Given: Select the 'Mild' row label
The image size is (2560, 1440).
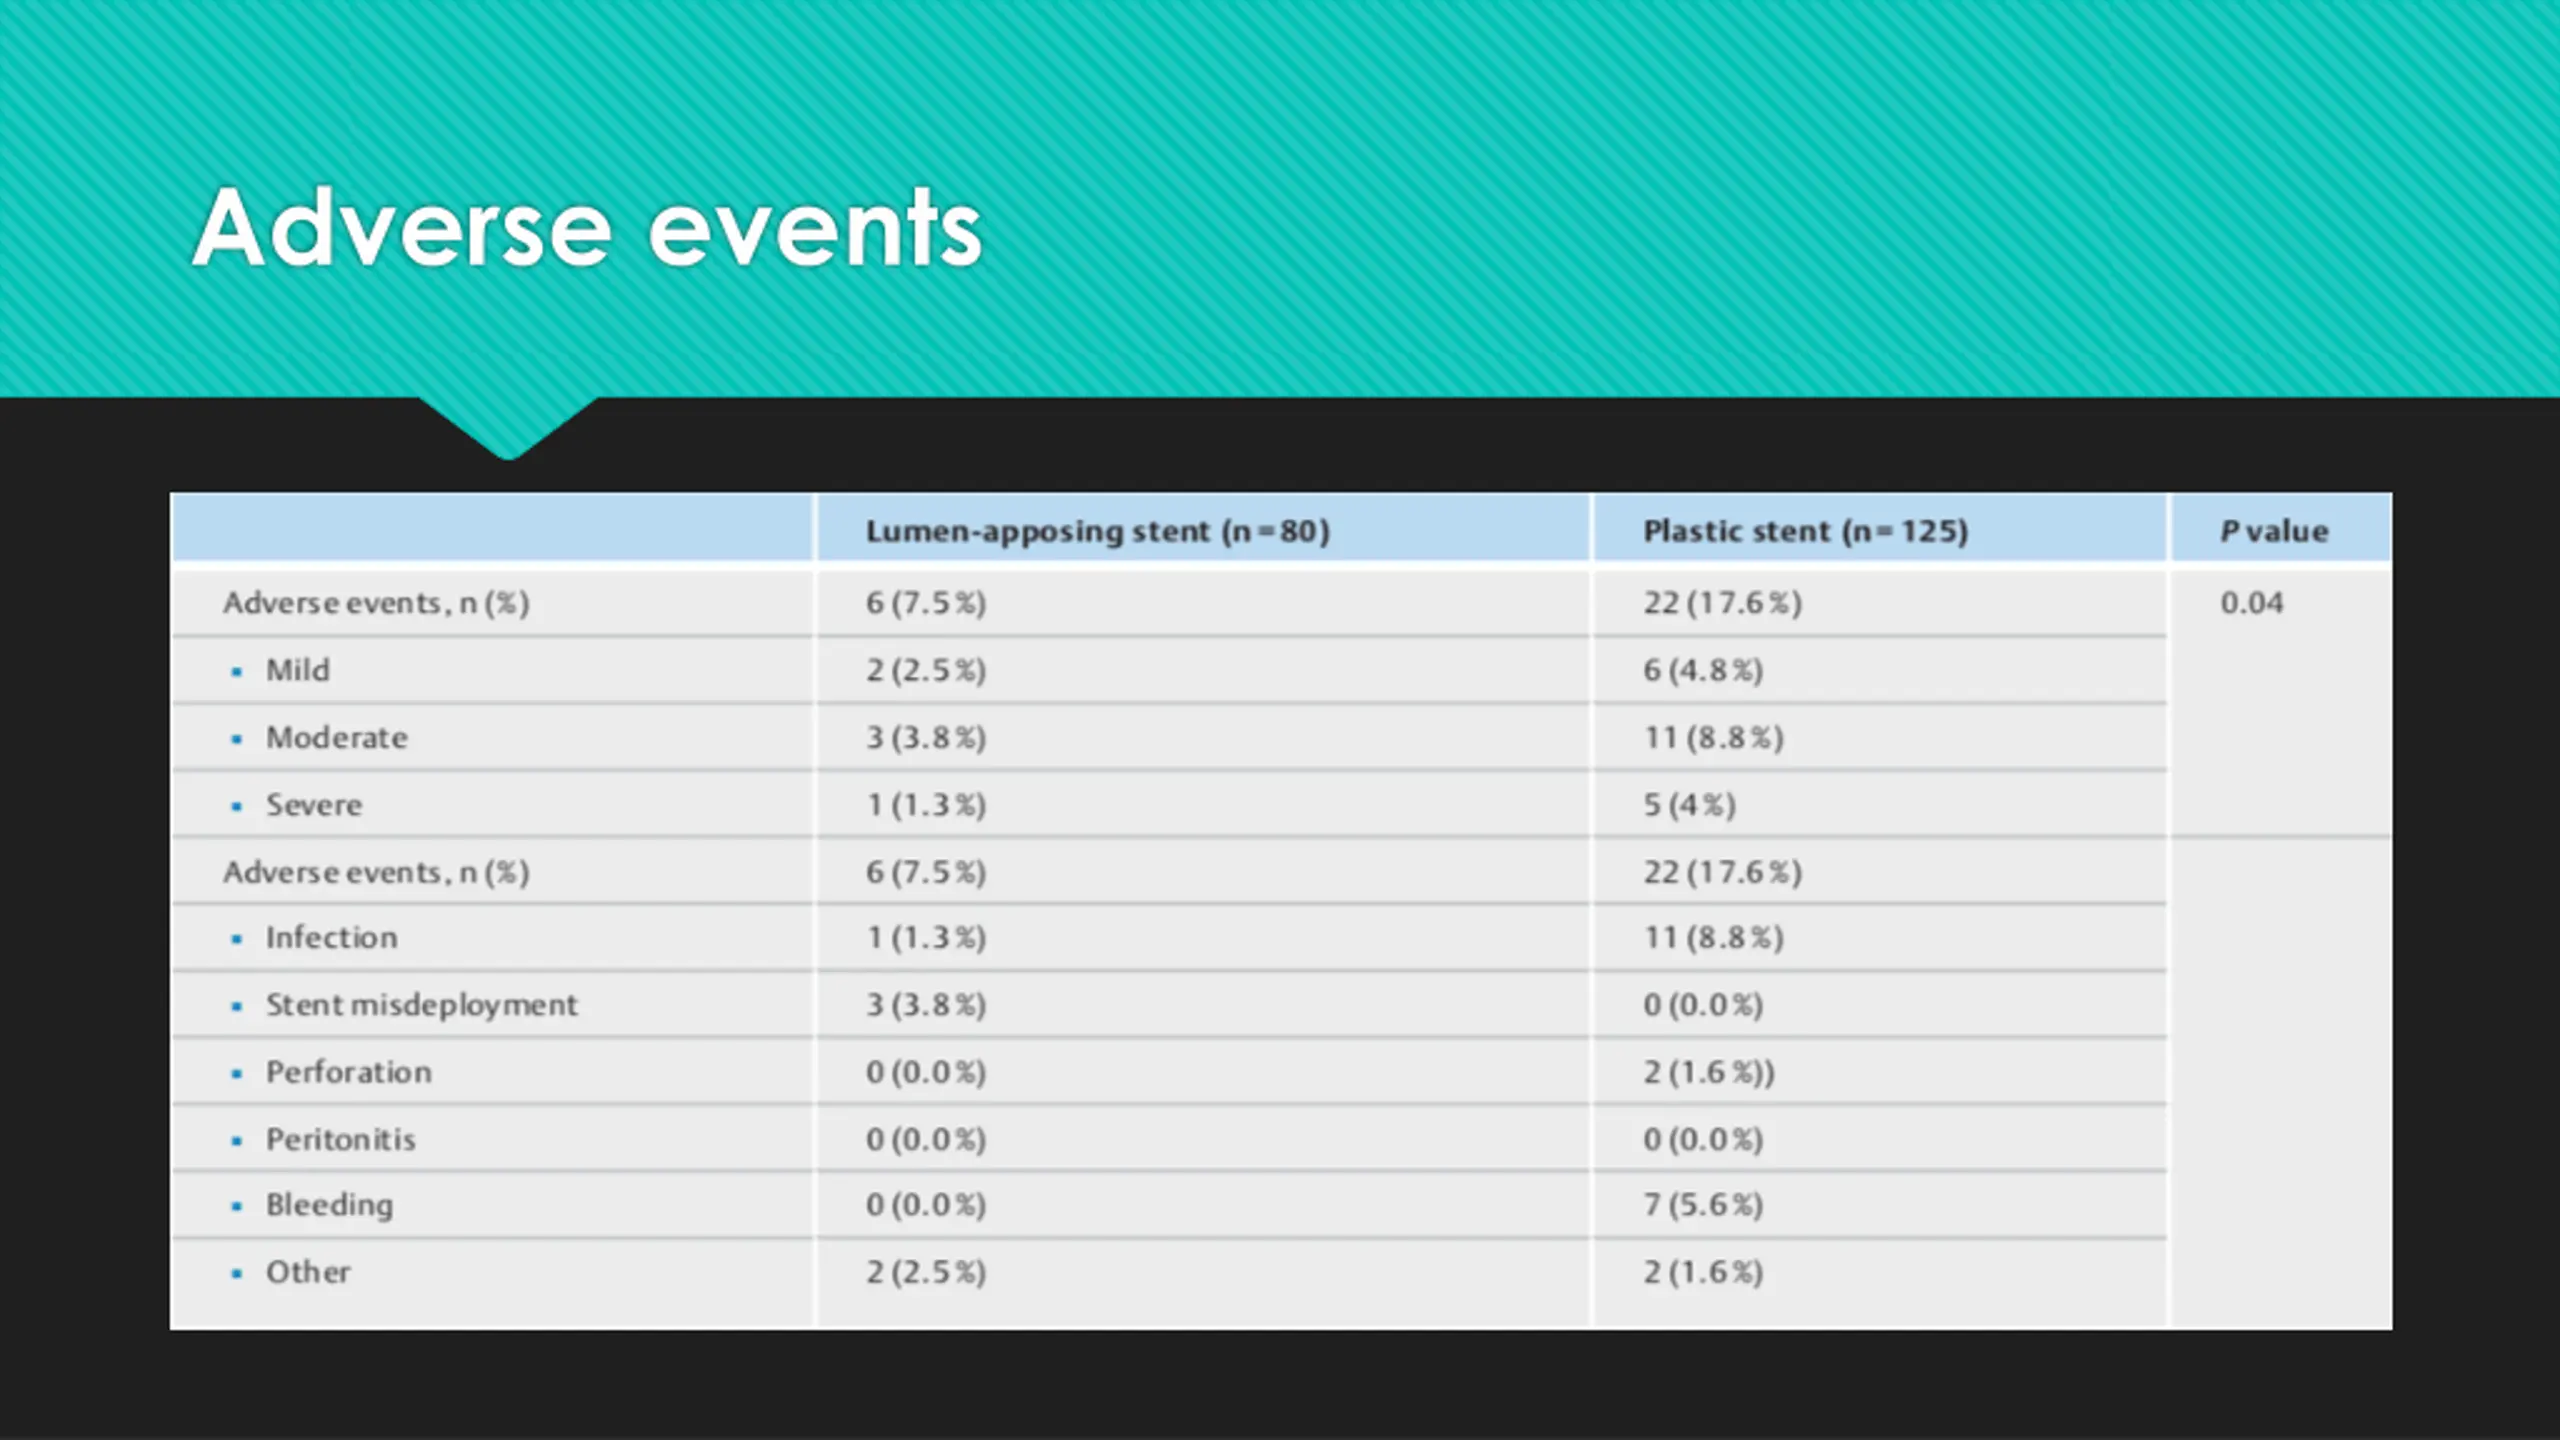Looking at the screenshot, I should pyautogui.click(x=298, y=670).
